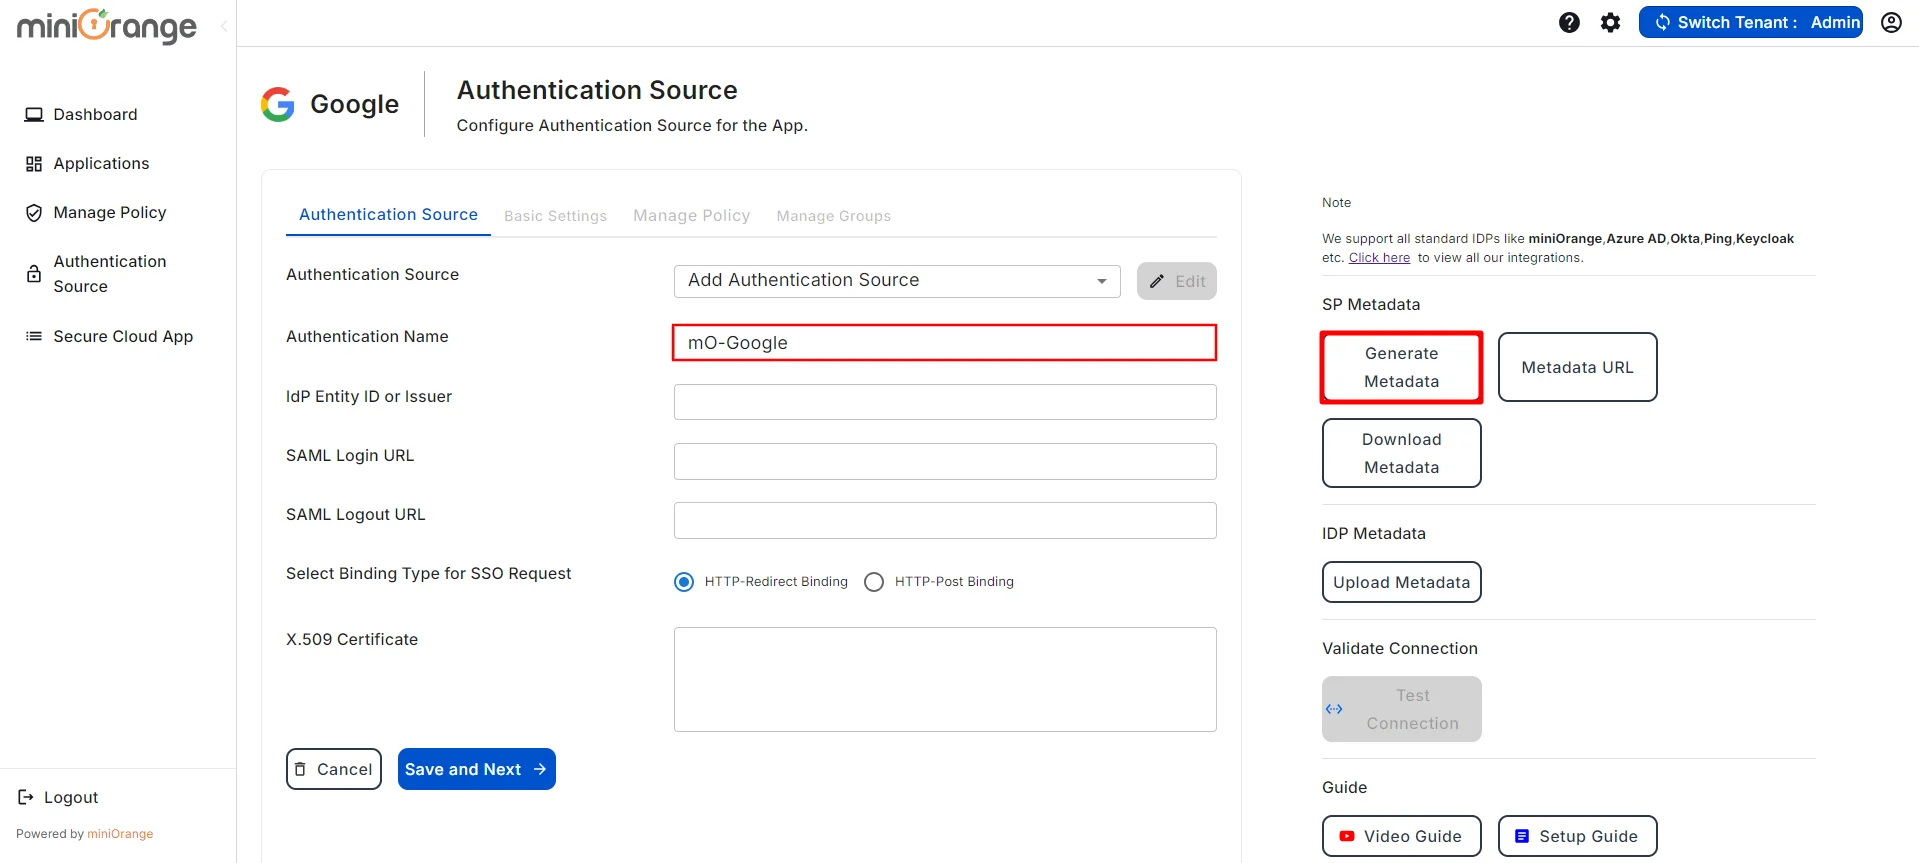Screen dimensions: 1919x863
Task: Collapse the sidebar with chevron arrow
Action: tap(224, 26)
